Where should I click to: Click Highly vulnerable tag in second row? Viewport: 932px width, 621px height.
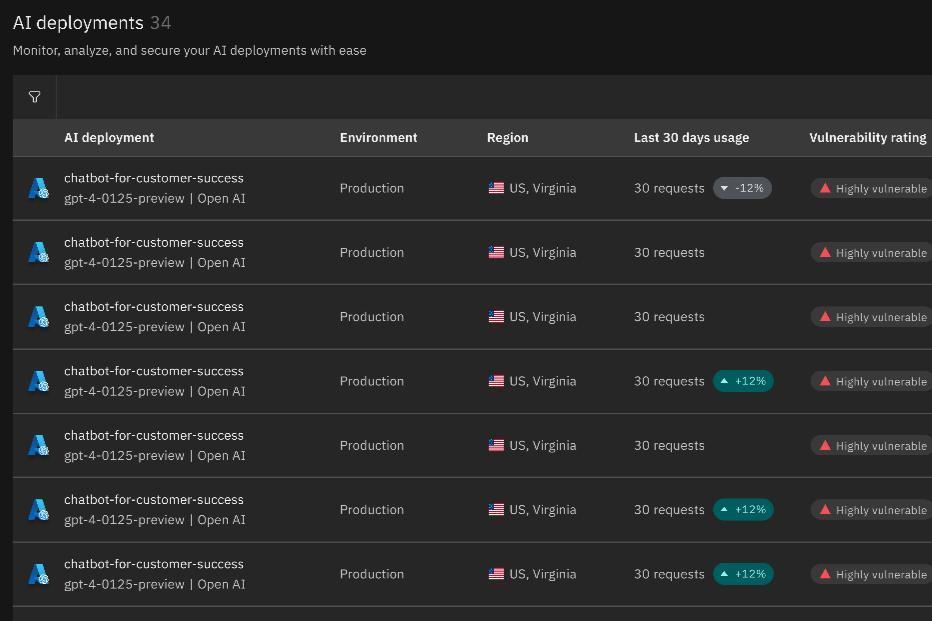click(x=871, y=253)
